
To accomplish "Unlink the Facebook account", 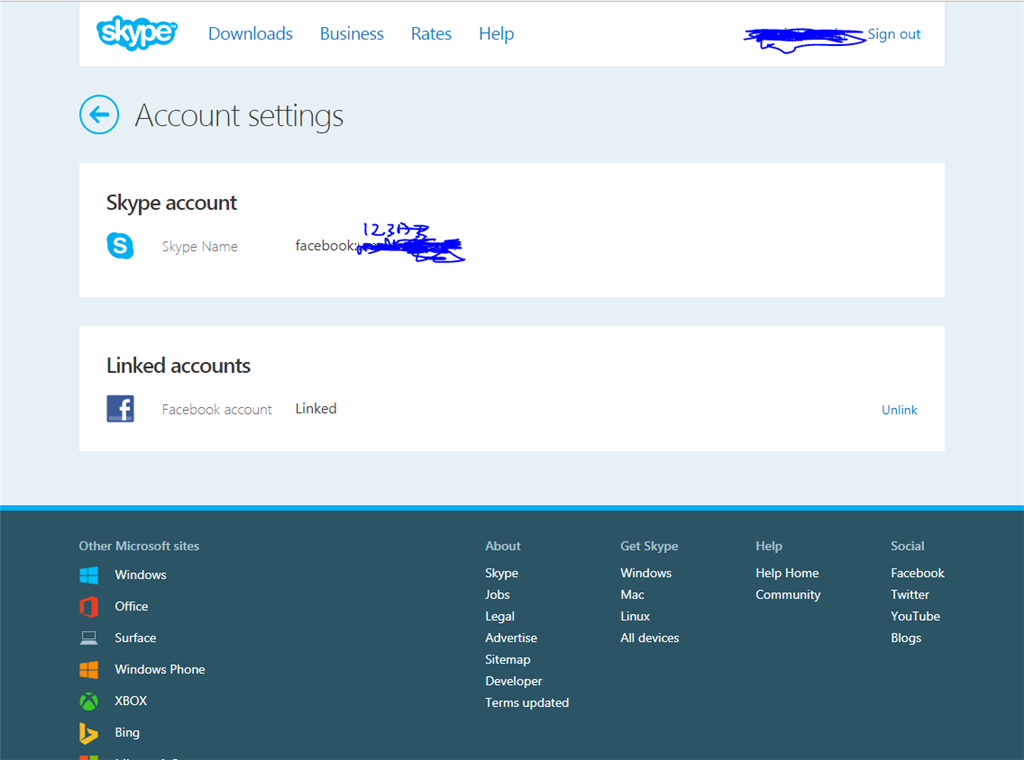I will pos(899,410).
